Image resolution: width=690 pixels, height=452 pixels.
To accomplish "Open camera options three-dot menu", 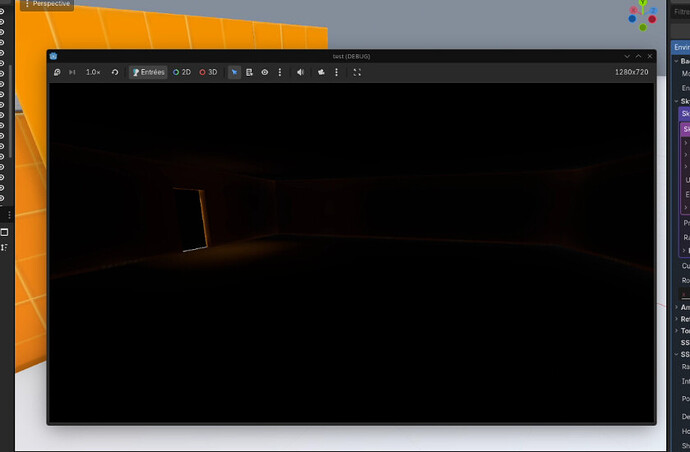I will (x=337, y=72).
